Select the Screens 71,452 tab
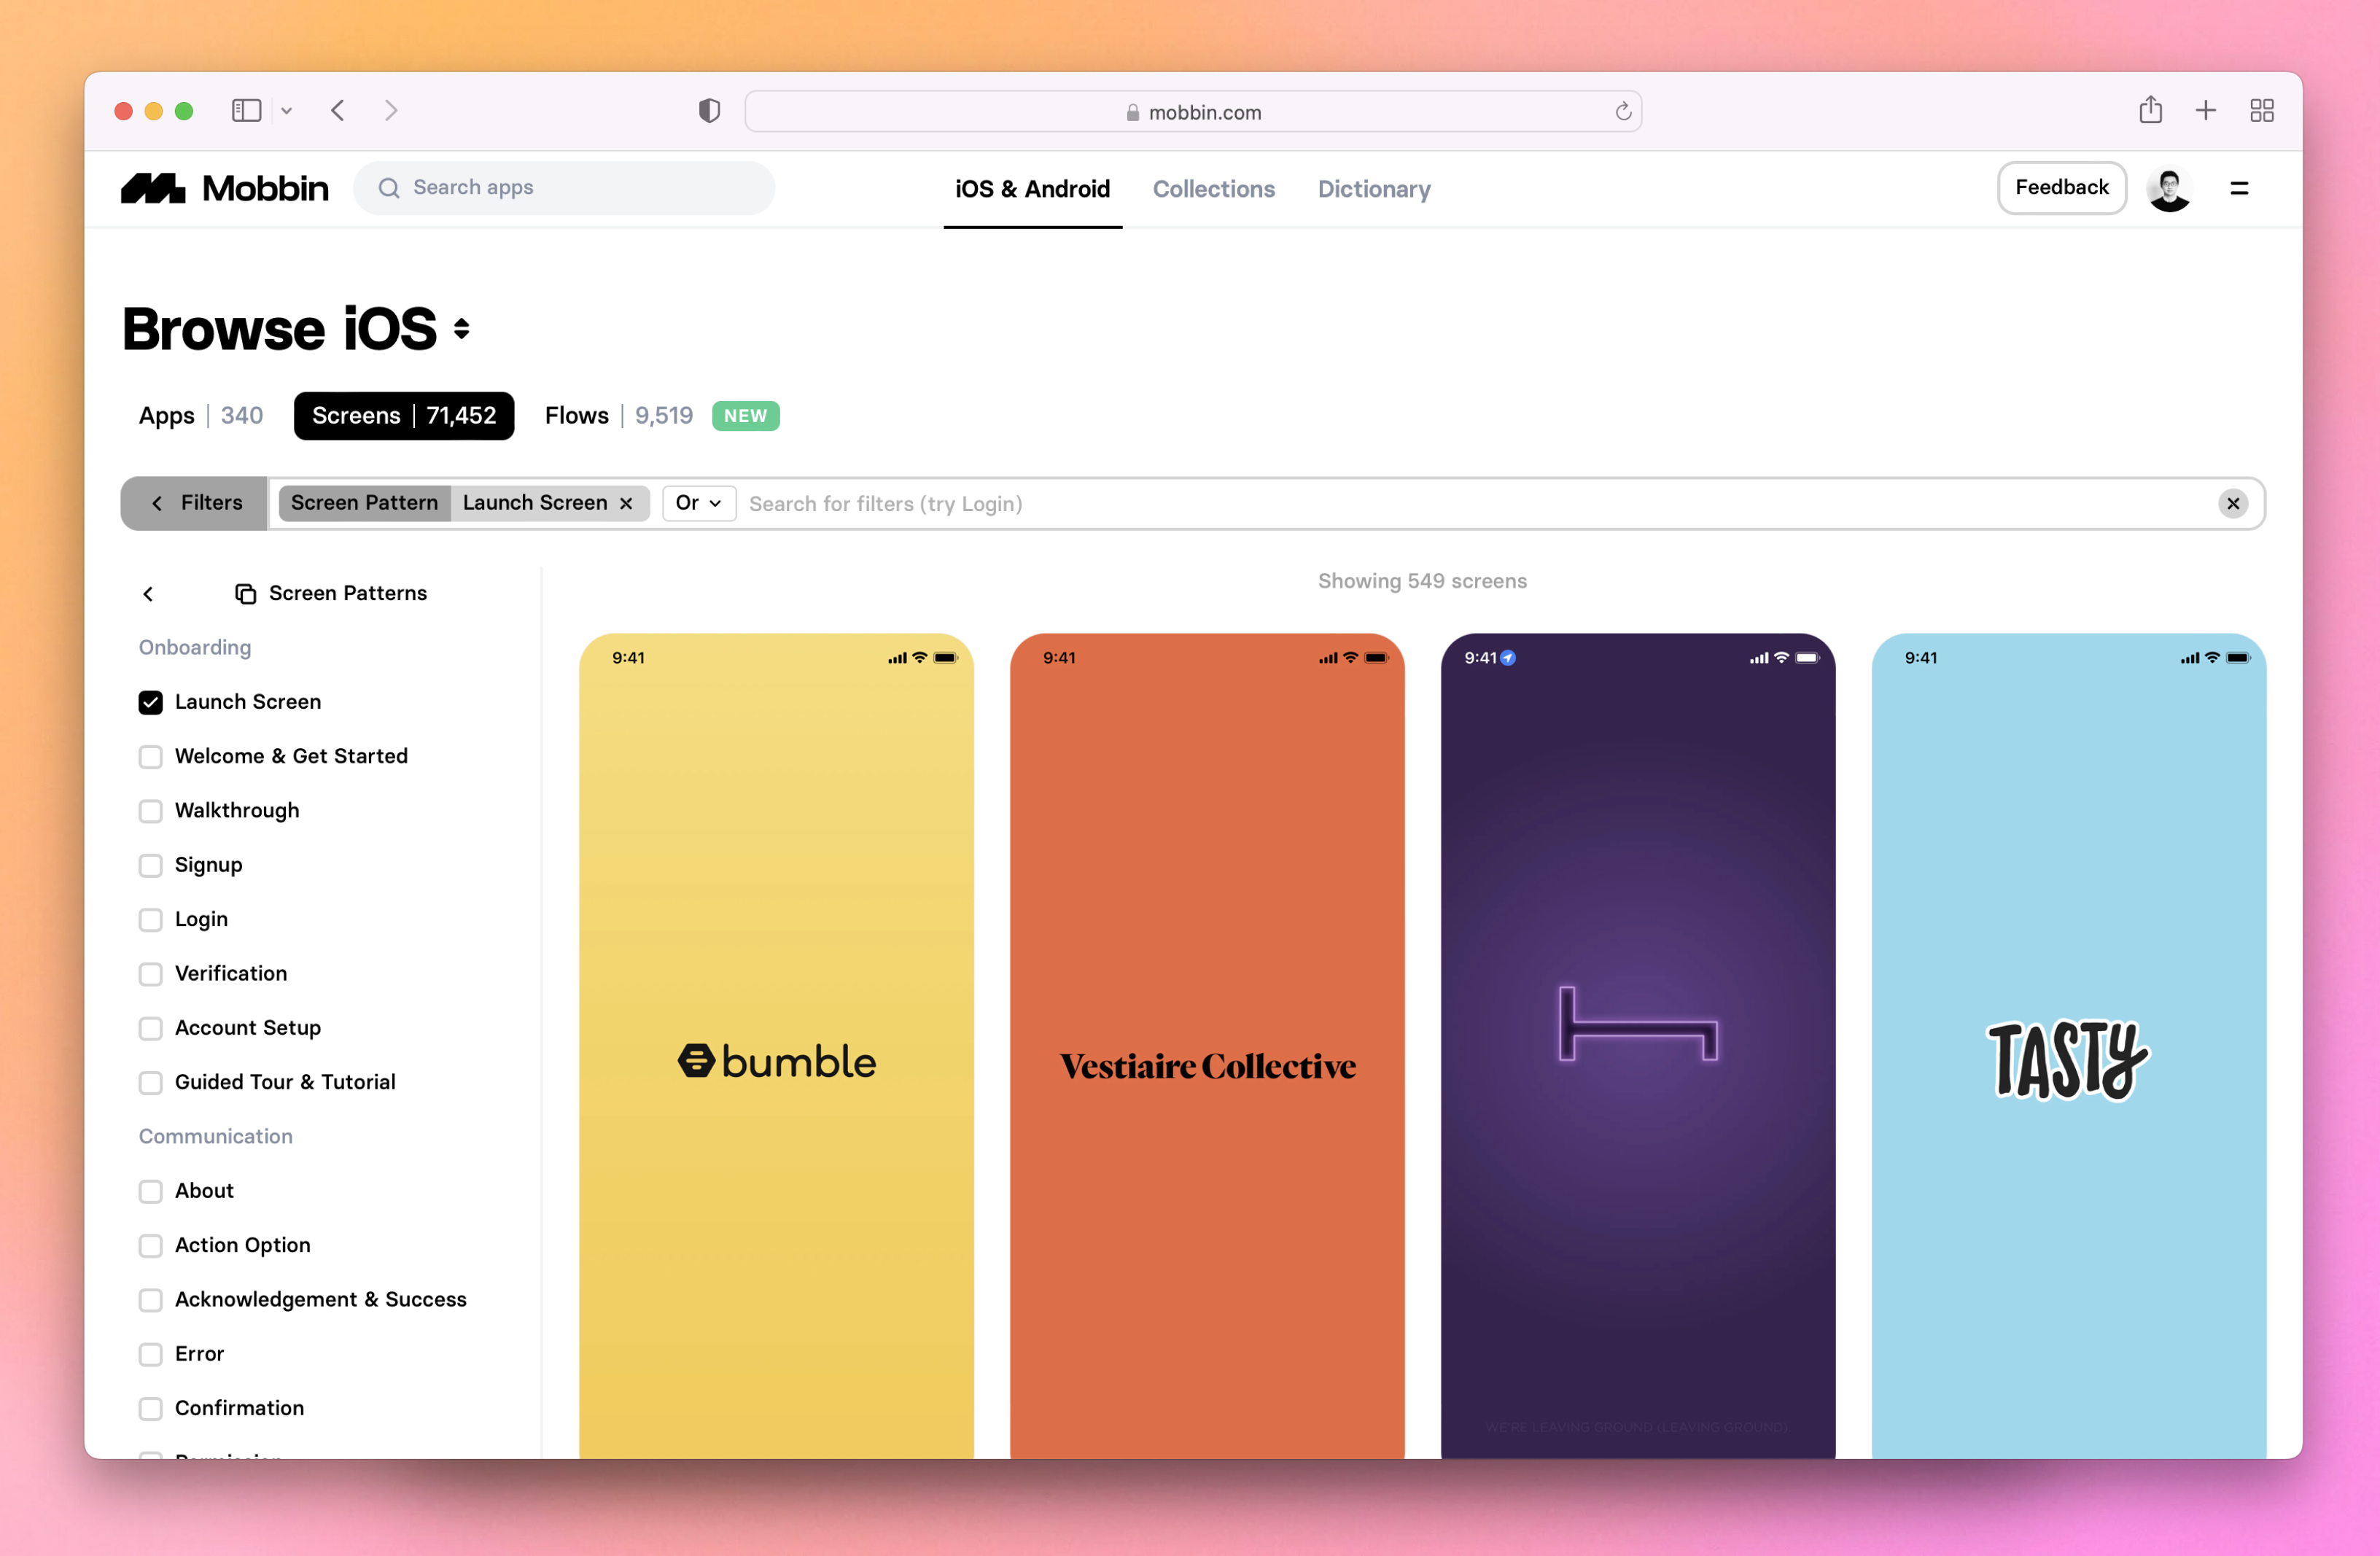 pyautogui.click(x=404, y=415)
